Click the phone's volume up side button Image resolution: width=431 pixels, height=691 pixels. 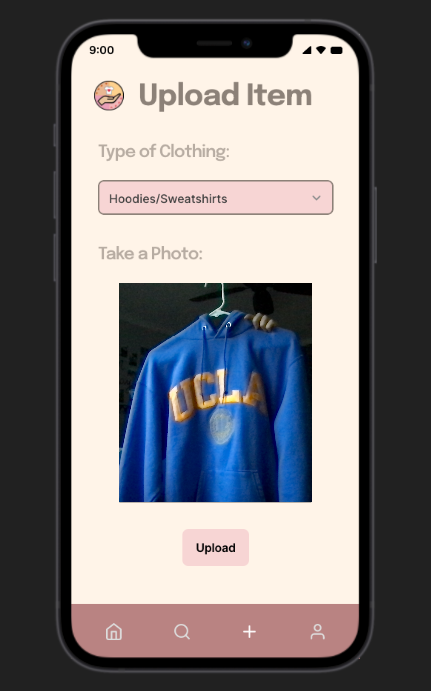pos(55,195)
